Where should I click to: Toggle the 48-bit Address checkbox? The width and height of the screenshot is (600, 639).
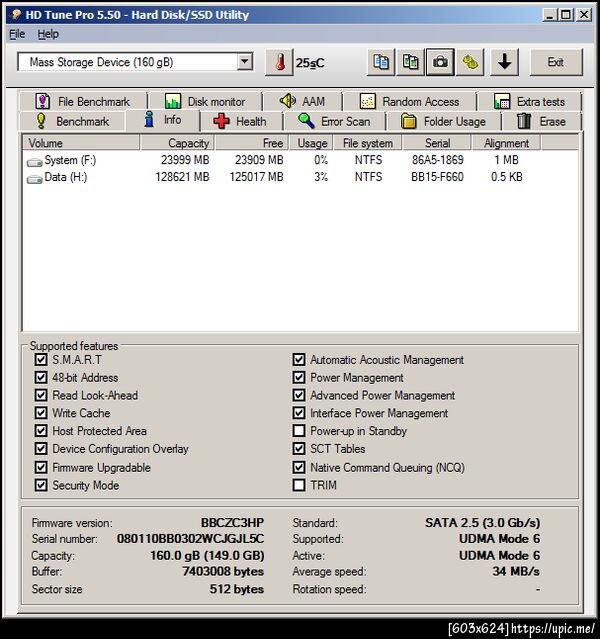(x=41, y=377)
